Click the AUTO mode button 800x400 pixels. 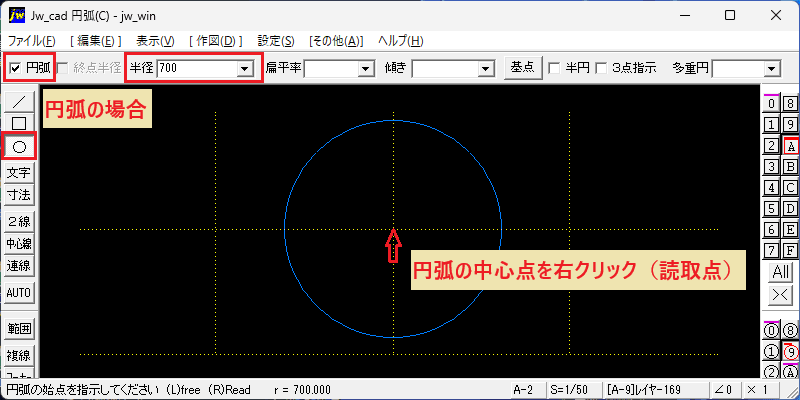(x=19, y=293)
